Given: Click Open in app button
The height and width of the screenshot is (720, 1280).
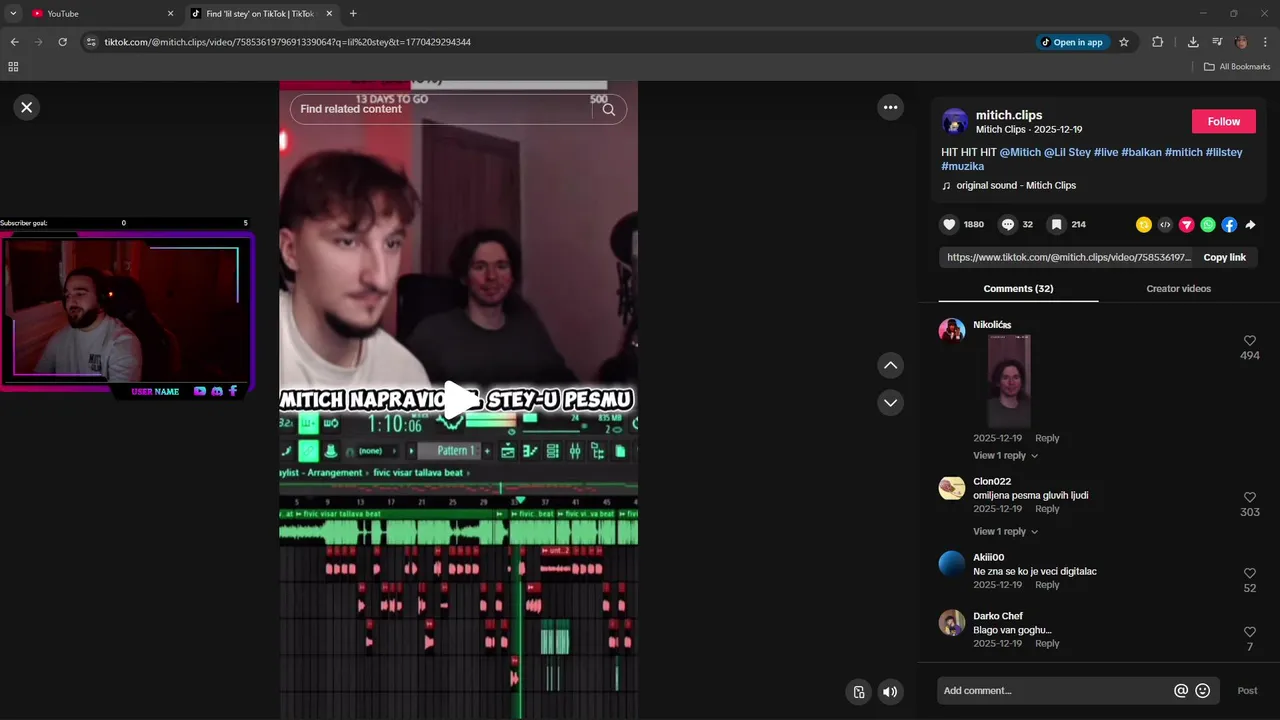Looking at the screenshot, I should (x=1072, y=42).
